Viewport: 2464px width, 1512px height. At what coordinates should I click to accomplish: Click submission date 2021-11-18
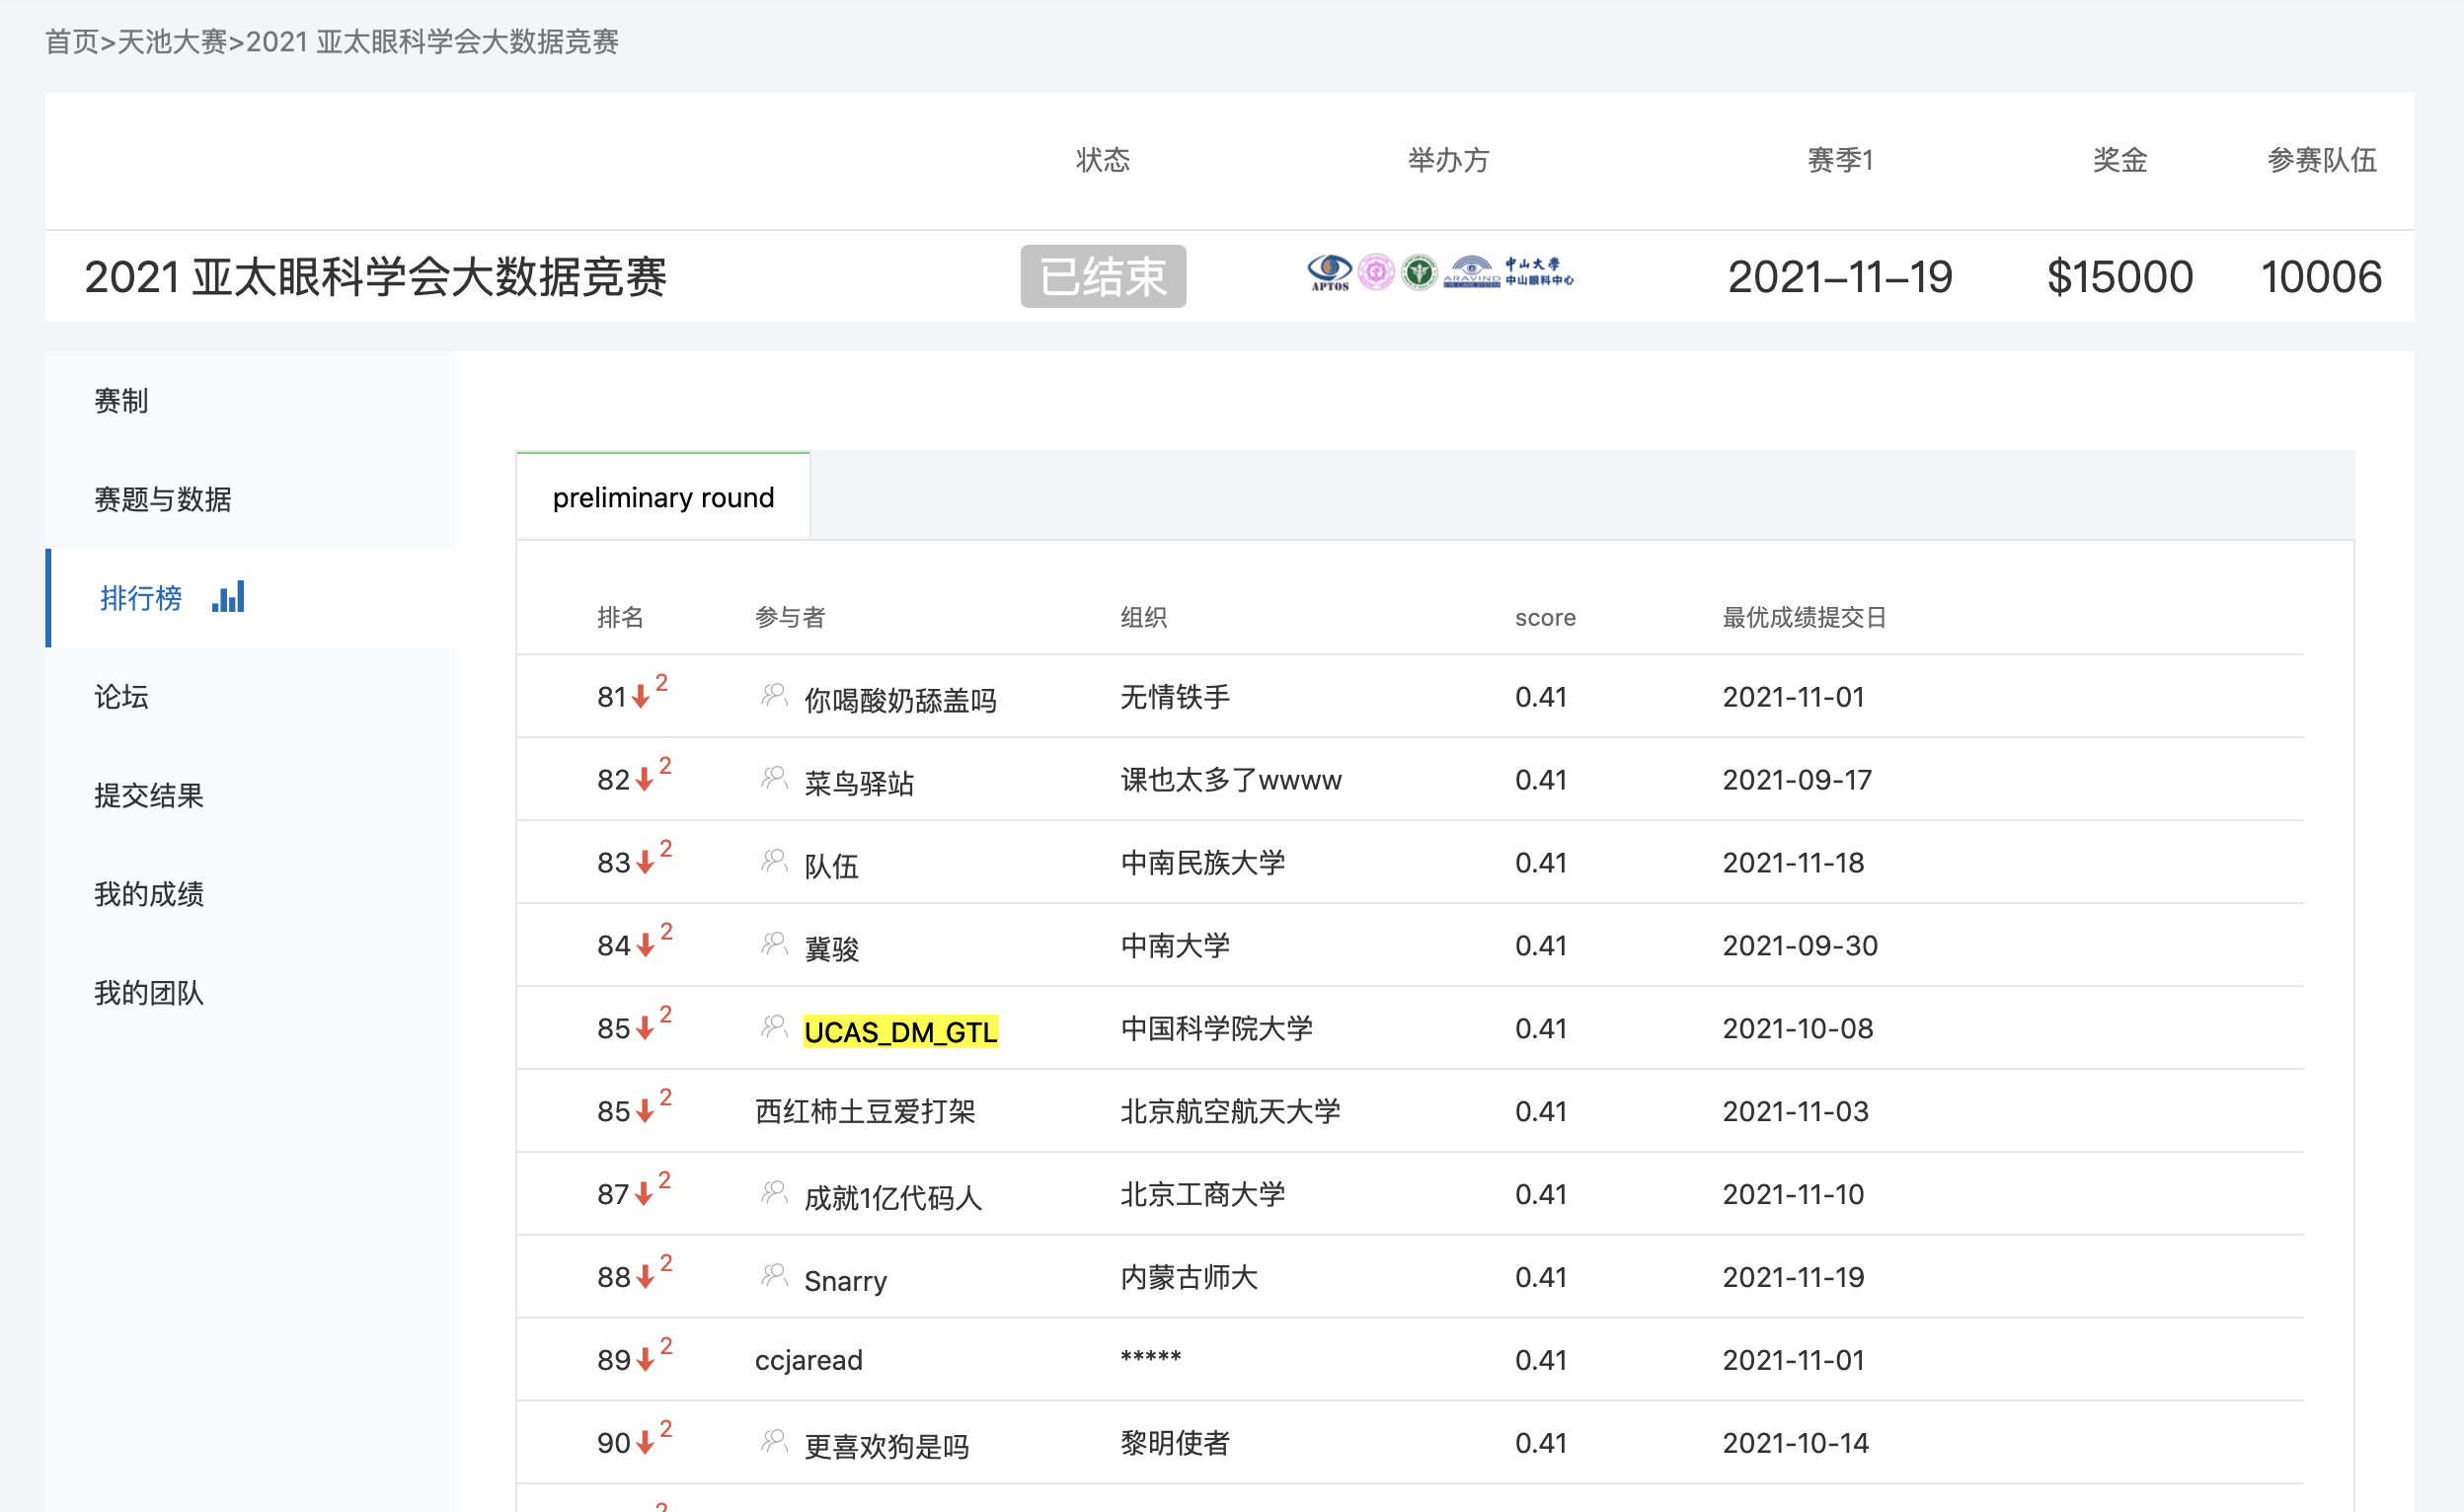(x=1793, y=862)
